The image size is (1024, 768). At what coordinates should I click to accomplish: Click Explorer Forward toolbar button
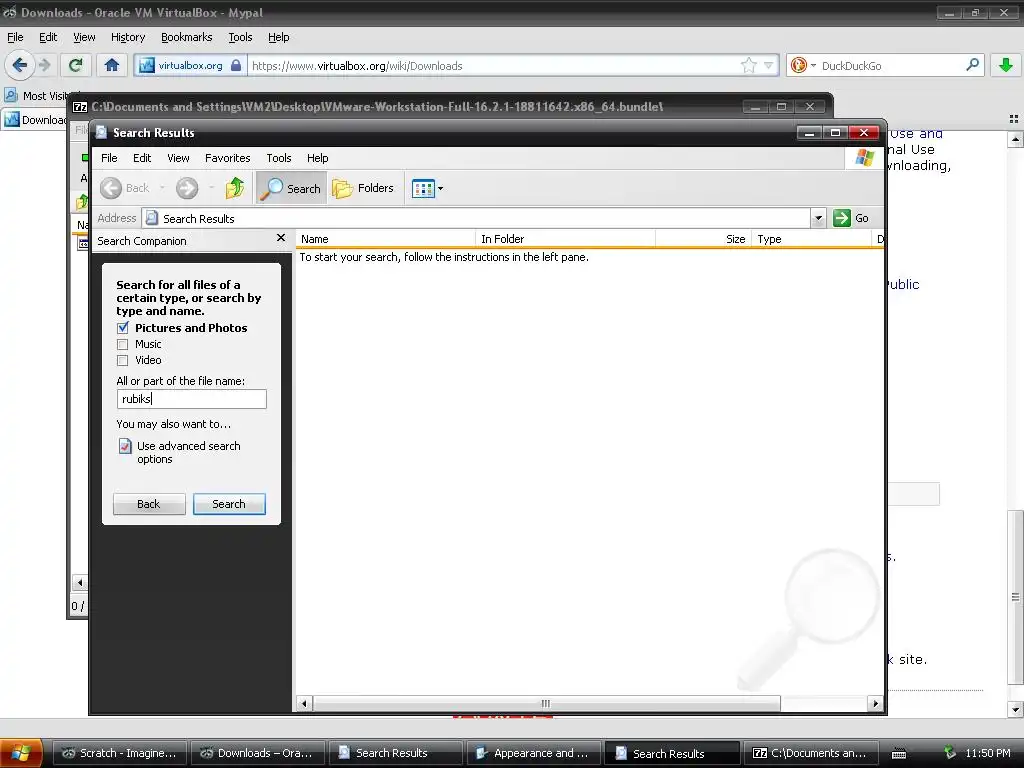click(187, 188)
